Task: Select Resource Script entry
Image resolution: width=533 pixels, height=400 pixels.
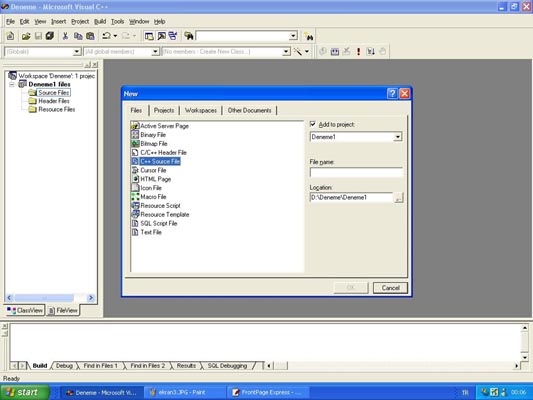Action: (160, 206)
